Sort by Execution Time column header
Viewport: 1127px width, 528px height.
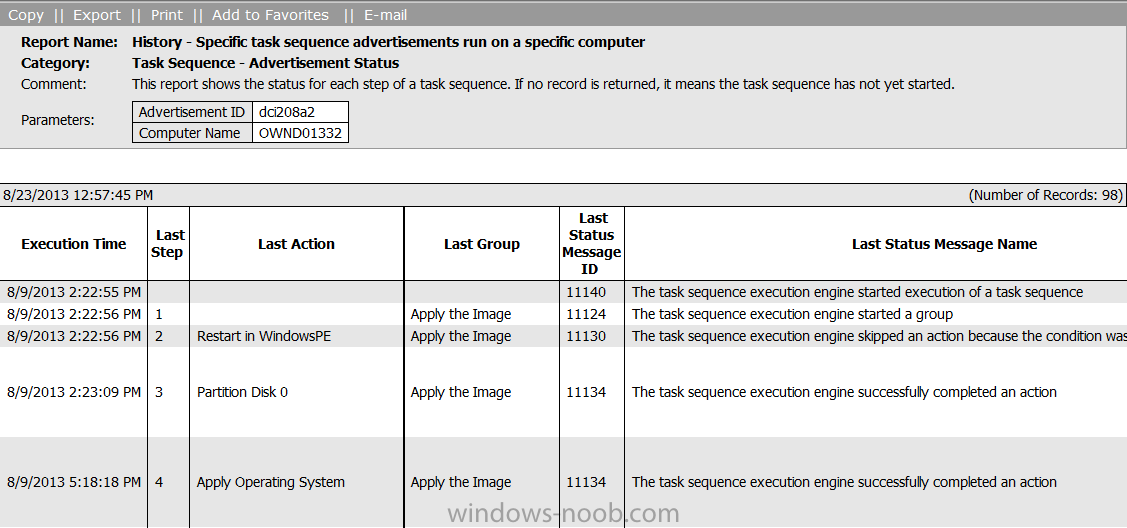[74, 244]
